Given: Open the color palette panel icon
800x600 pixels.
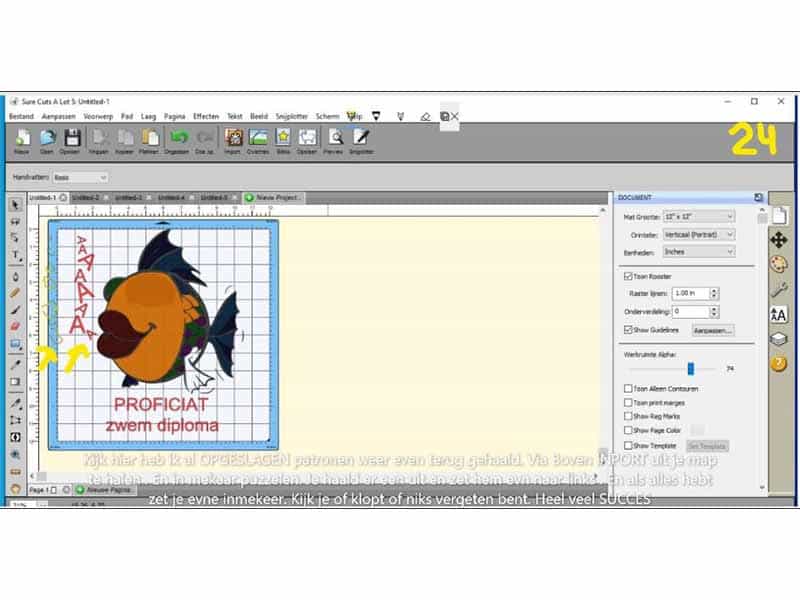Looking at the screenshot, I should coord(779,264).
